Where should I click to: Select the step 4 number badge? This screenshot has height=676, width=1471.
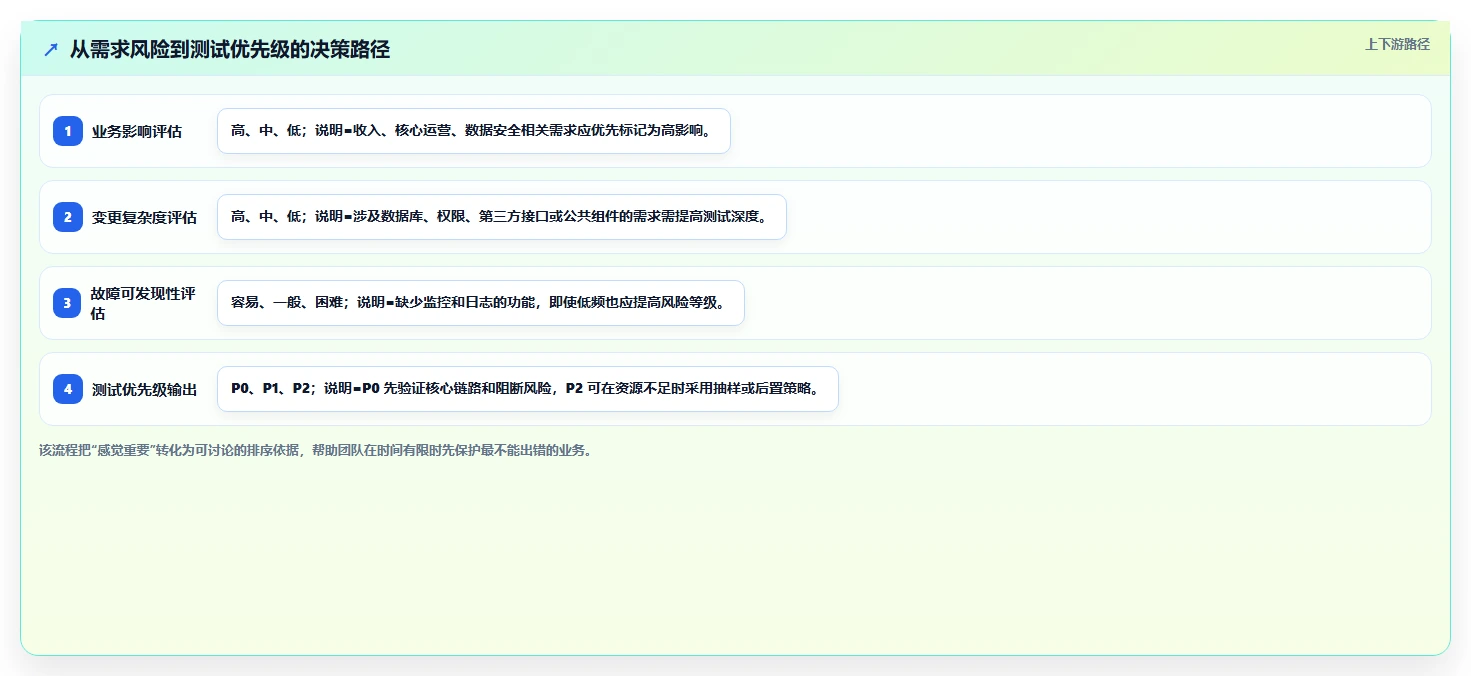(68, 389)
